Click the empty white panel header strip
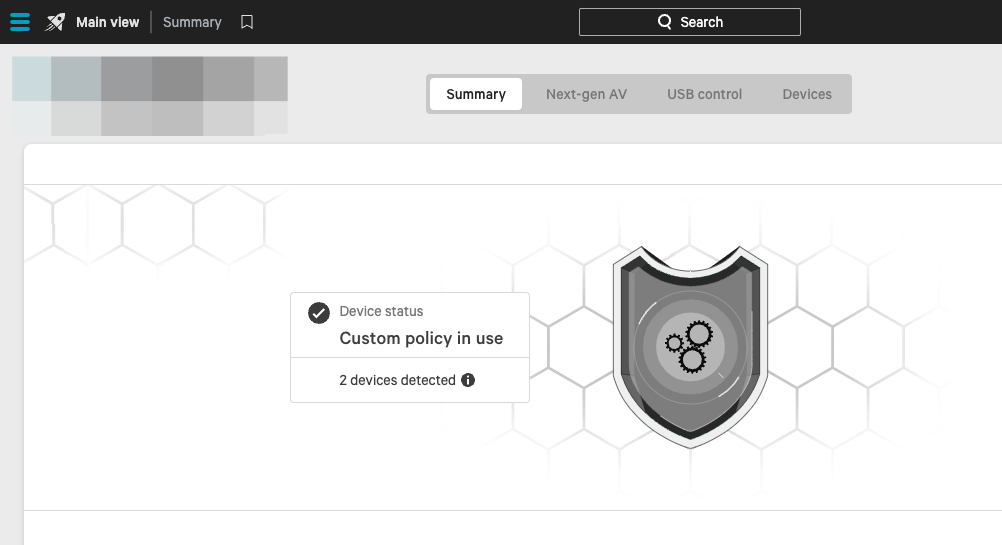The image size is (1002, 545). (x=512, y=164)
